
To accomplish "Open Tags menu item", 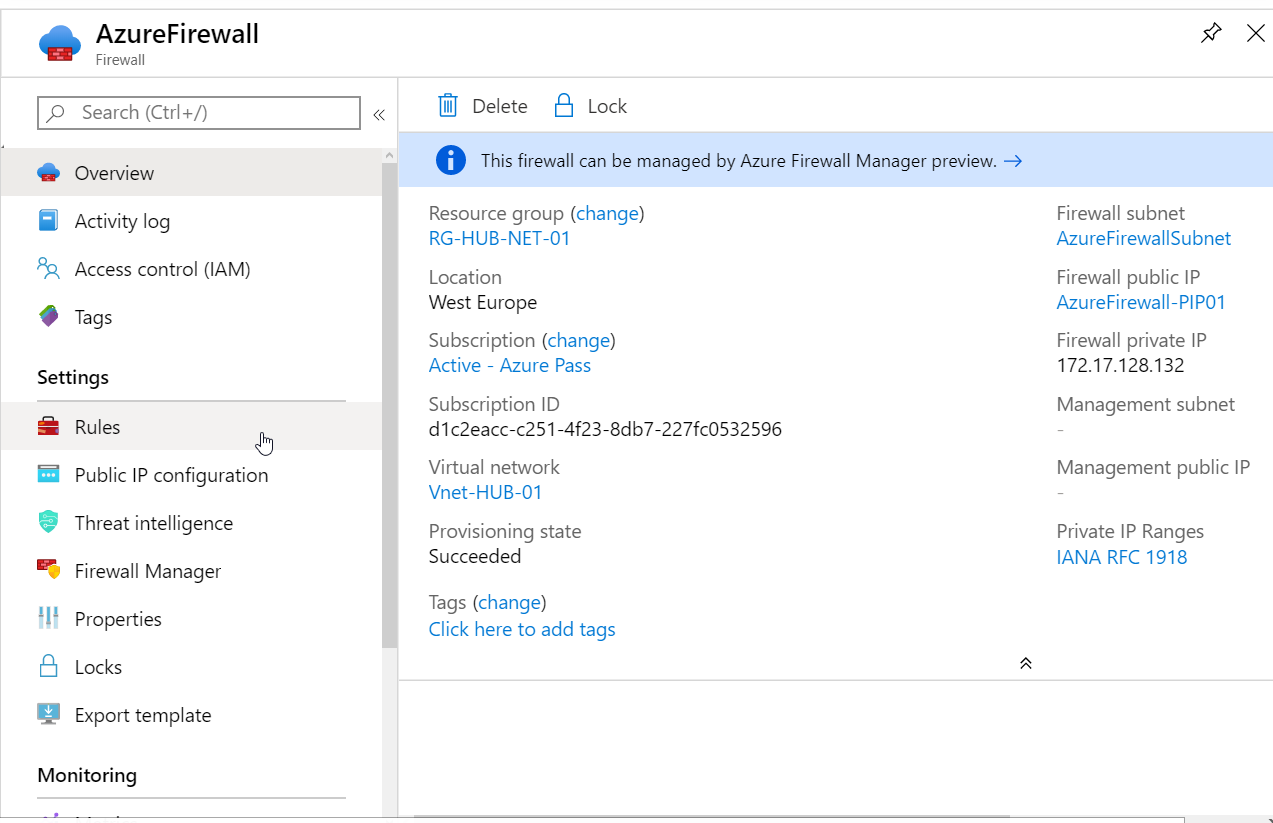I will [x=191, y=317].
